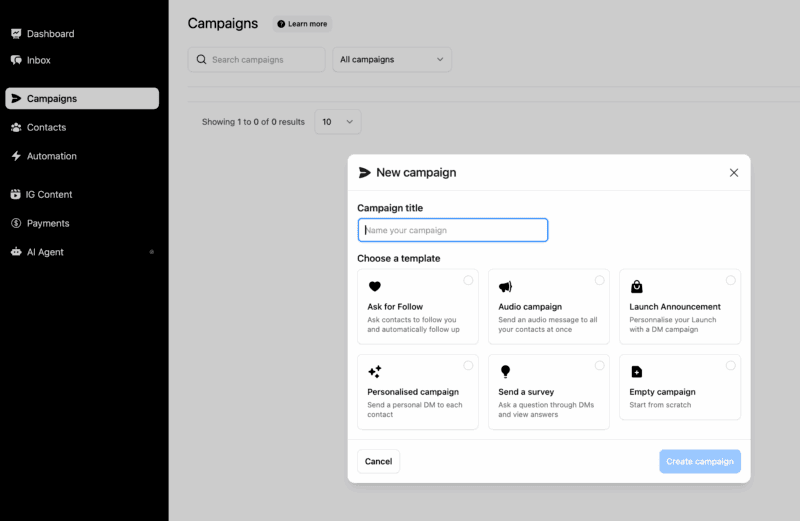Select the Launch Announcement radio button

[x=731, y=280]
